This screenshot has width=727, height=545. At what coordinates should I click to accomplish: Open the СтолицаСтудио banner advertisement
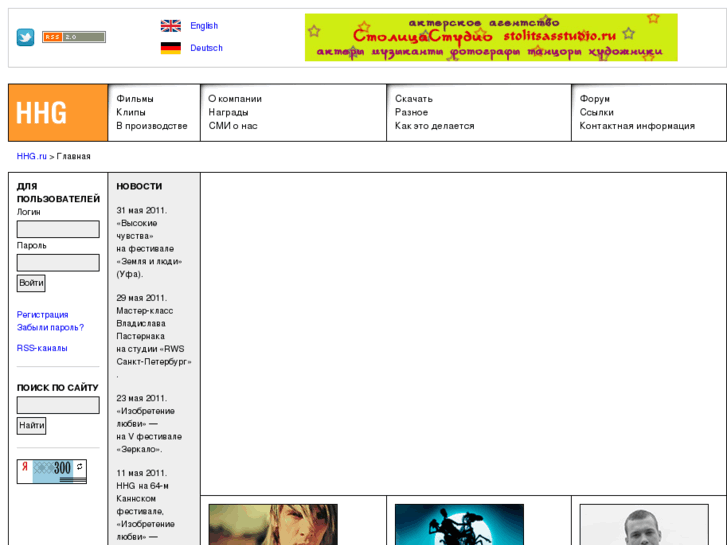tap(491, 38)
